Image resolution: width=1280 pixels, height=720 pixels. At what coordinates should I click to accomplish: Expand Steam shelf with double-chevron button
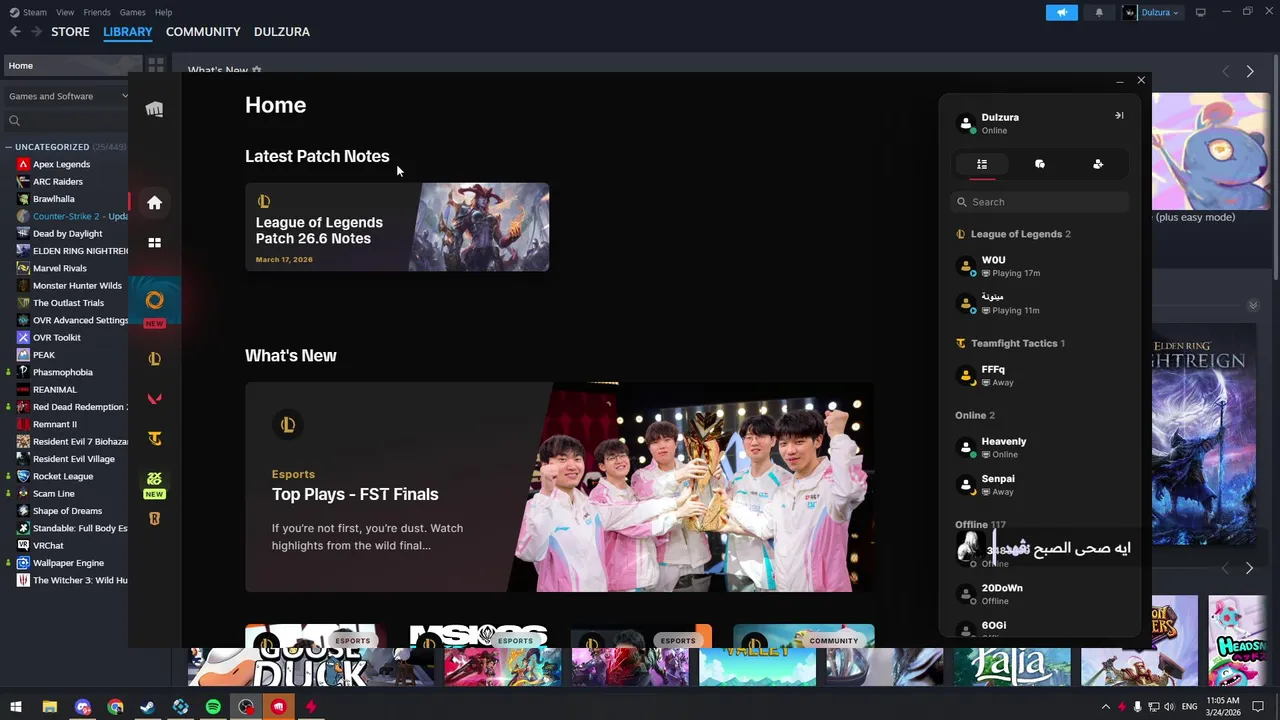1254,305
